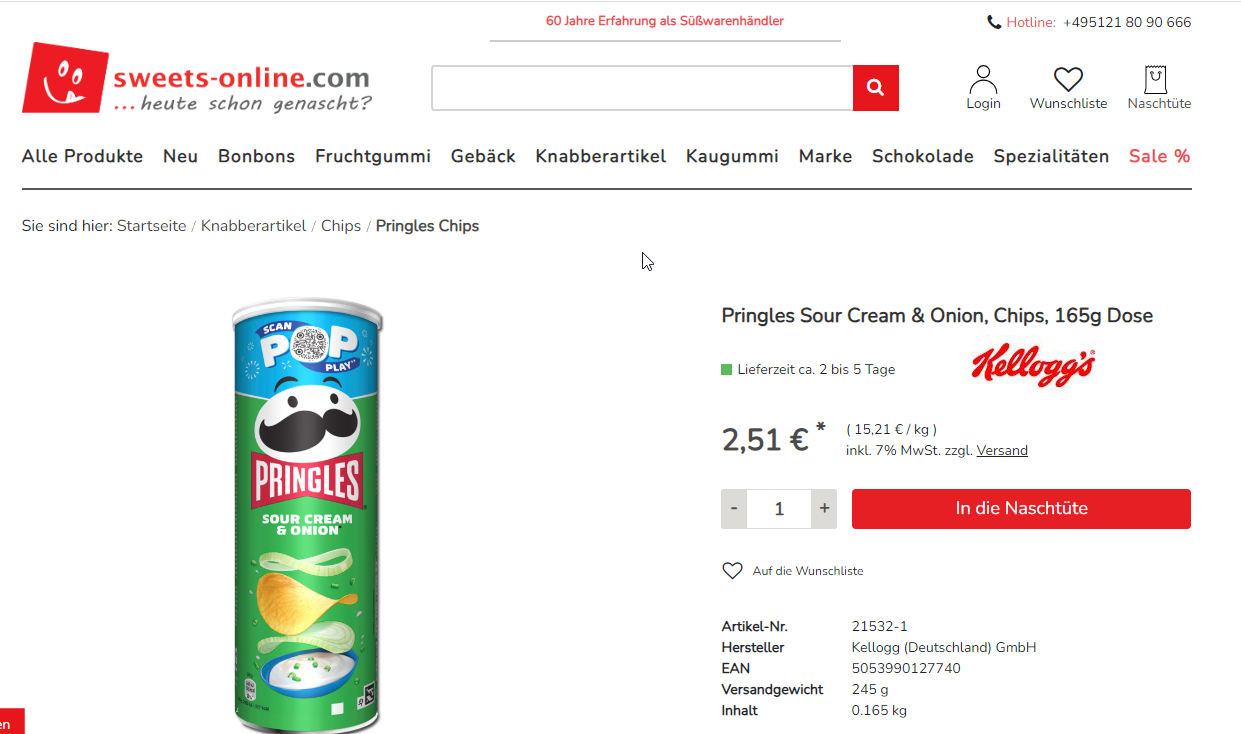Screen dimensions: 1241x734
Task: Open the Naschtüte shopping bag icon
Action: (1156, 80)
